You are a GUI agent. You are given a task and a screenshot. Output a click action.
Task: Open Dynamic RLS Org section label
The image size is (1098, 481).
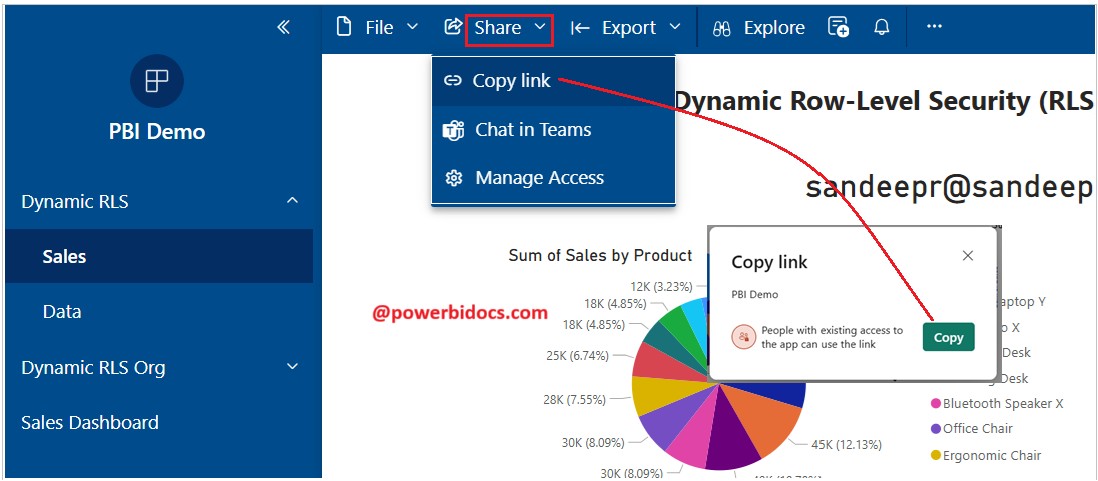pos(93,368)
